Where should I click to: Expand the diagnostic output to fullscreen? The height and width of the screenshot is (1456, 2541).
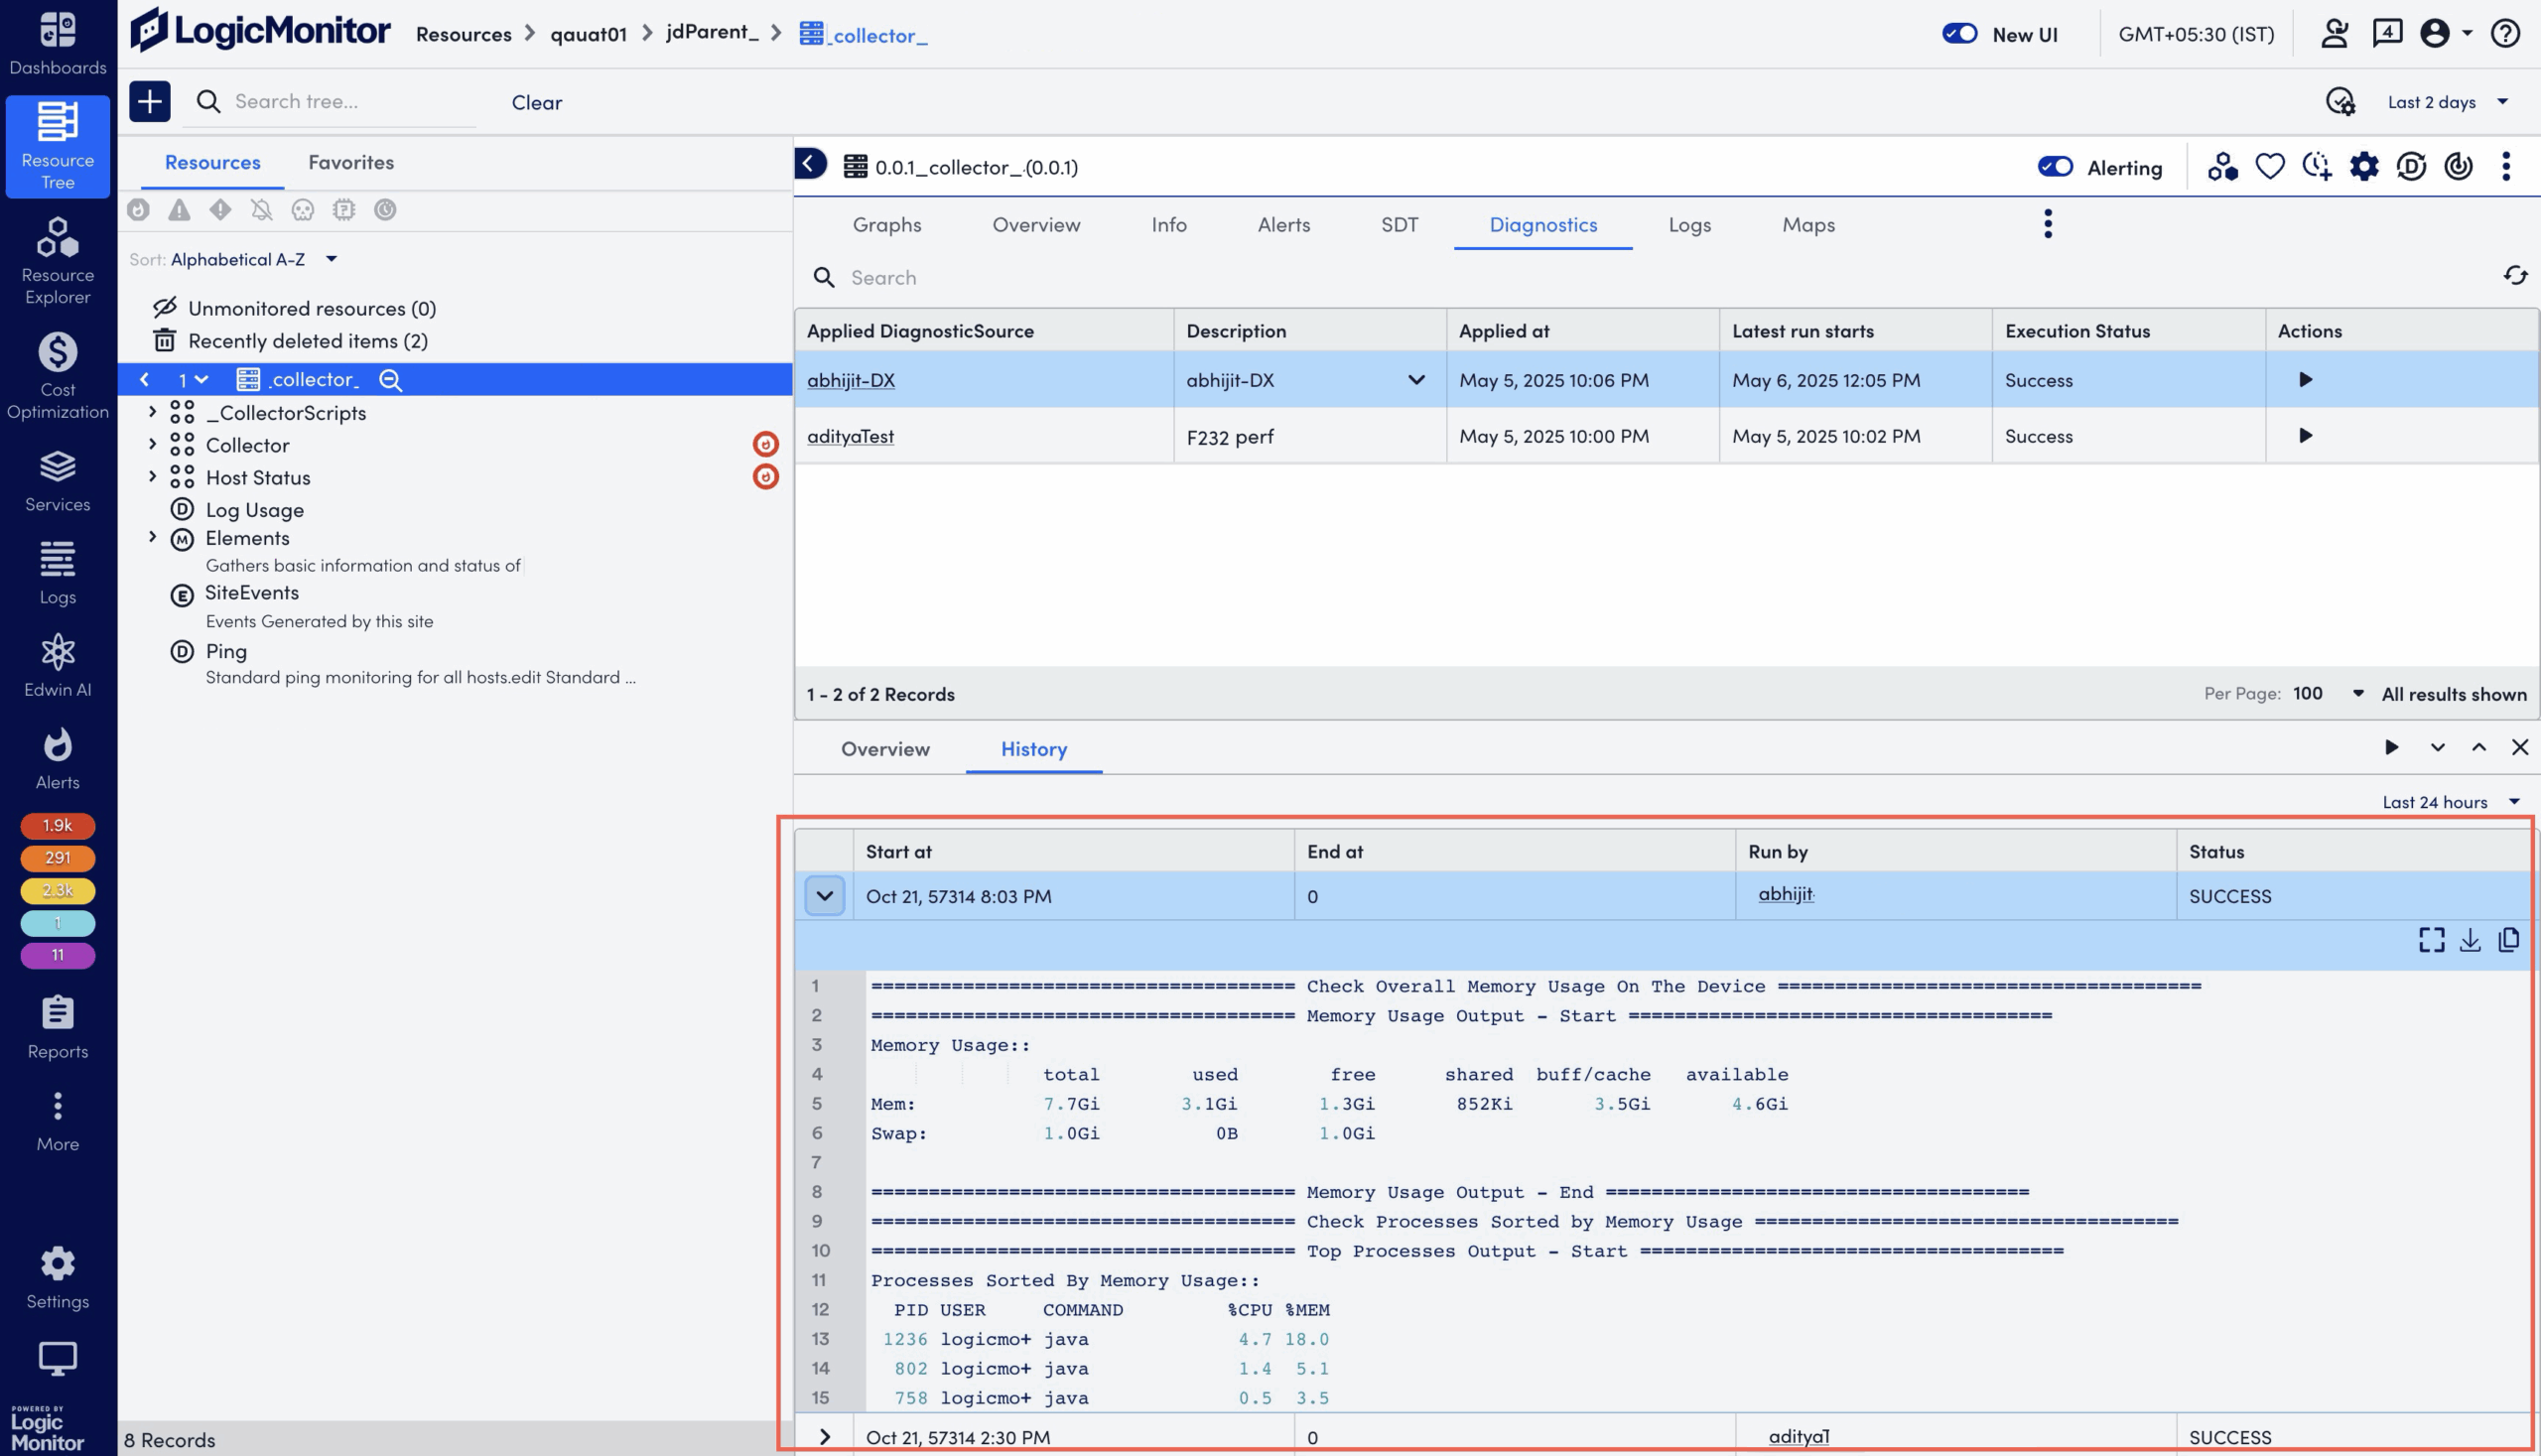(x=2431, y=940)
